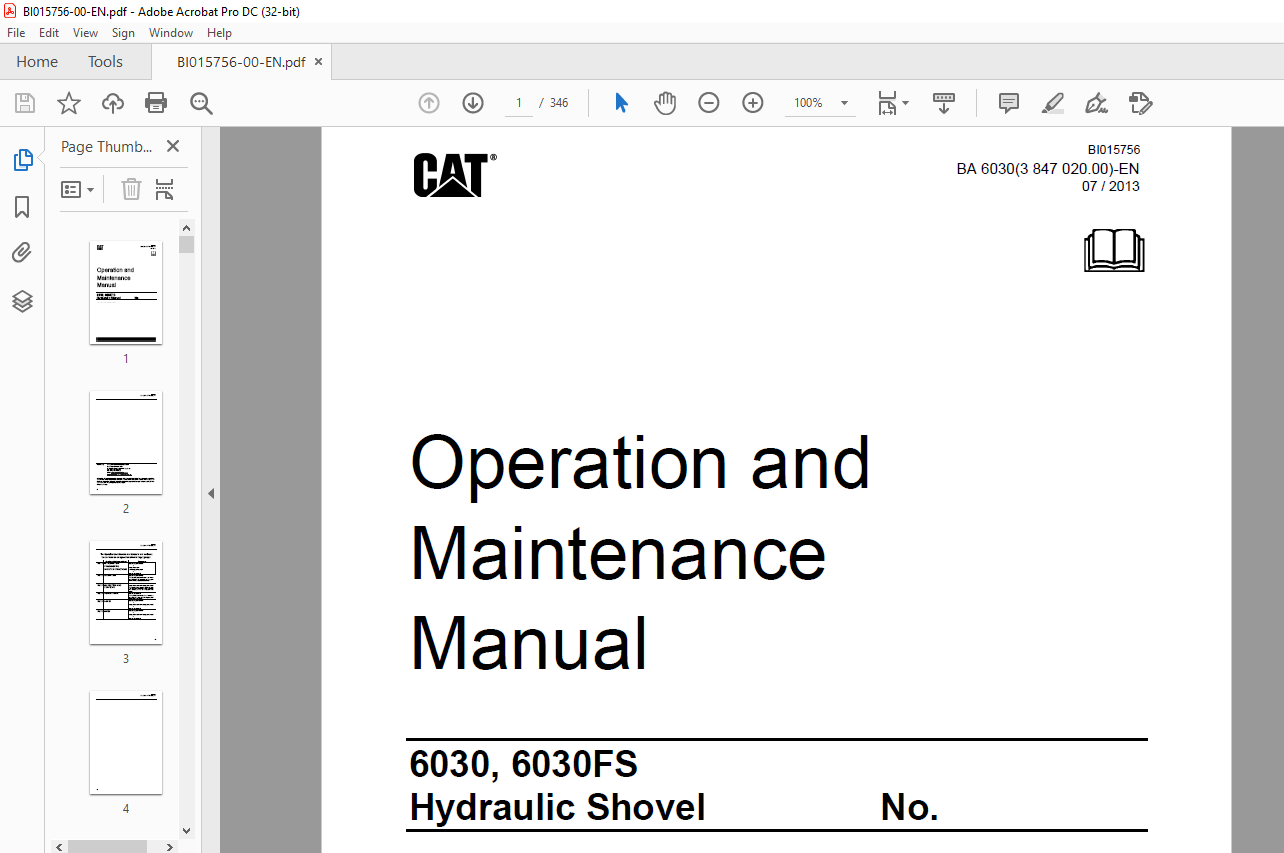This screenshot has height=853, width=1284.
Task: Click the "Operation and" title text
Action: pyautogui.click(x=640, y=462)
